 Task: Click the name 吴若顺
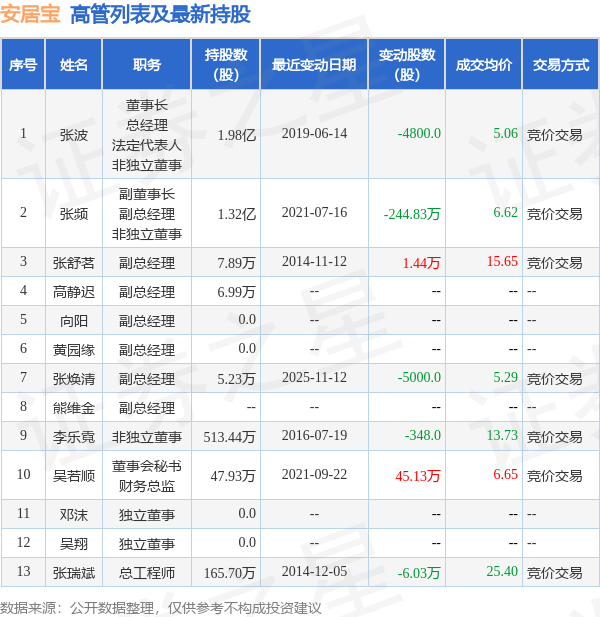(74, 476)
